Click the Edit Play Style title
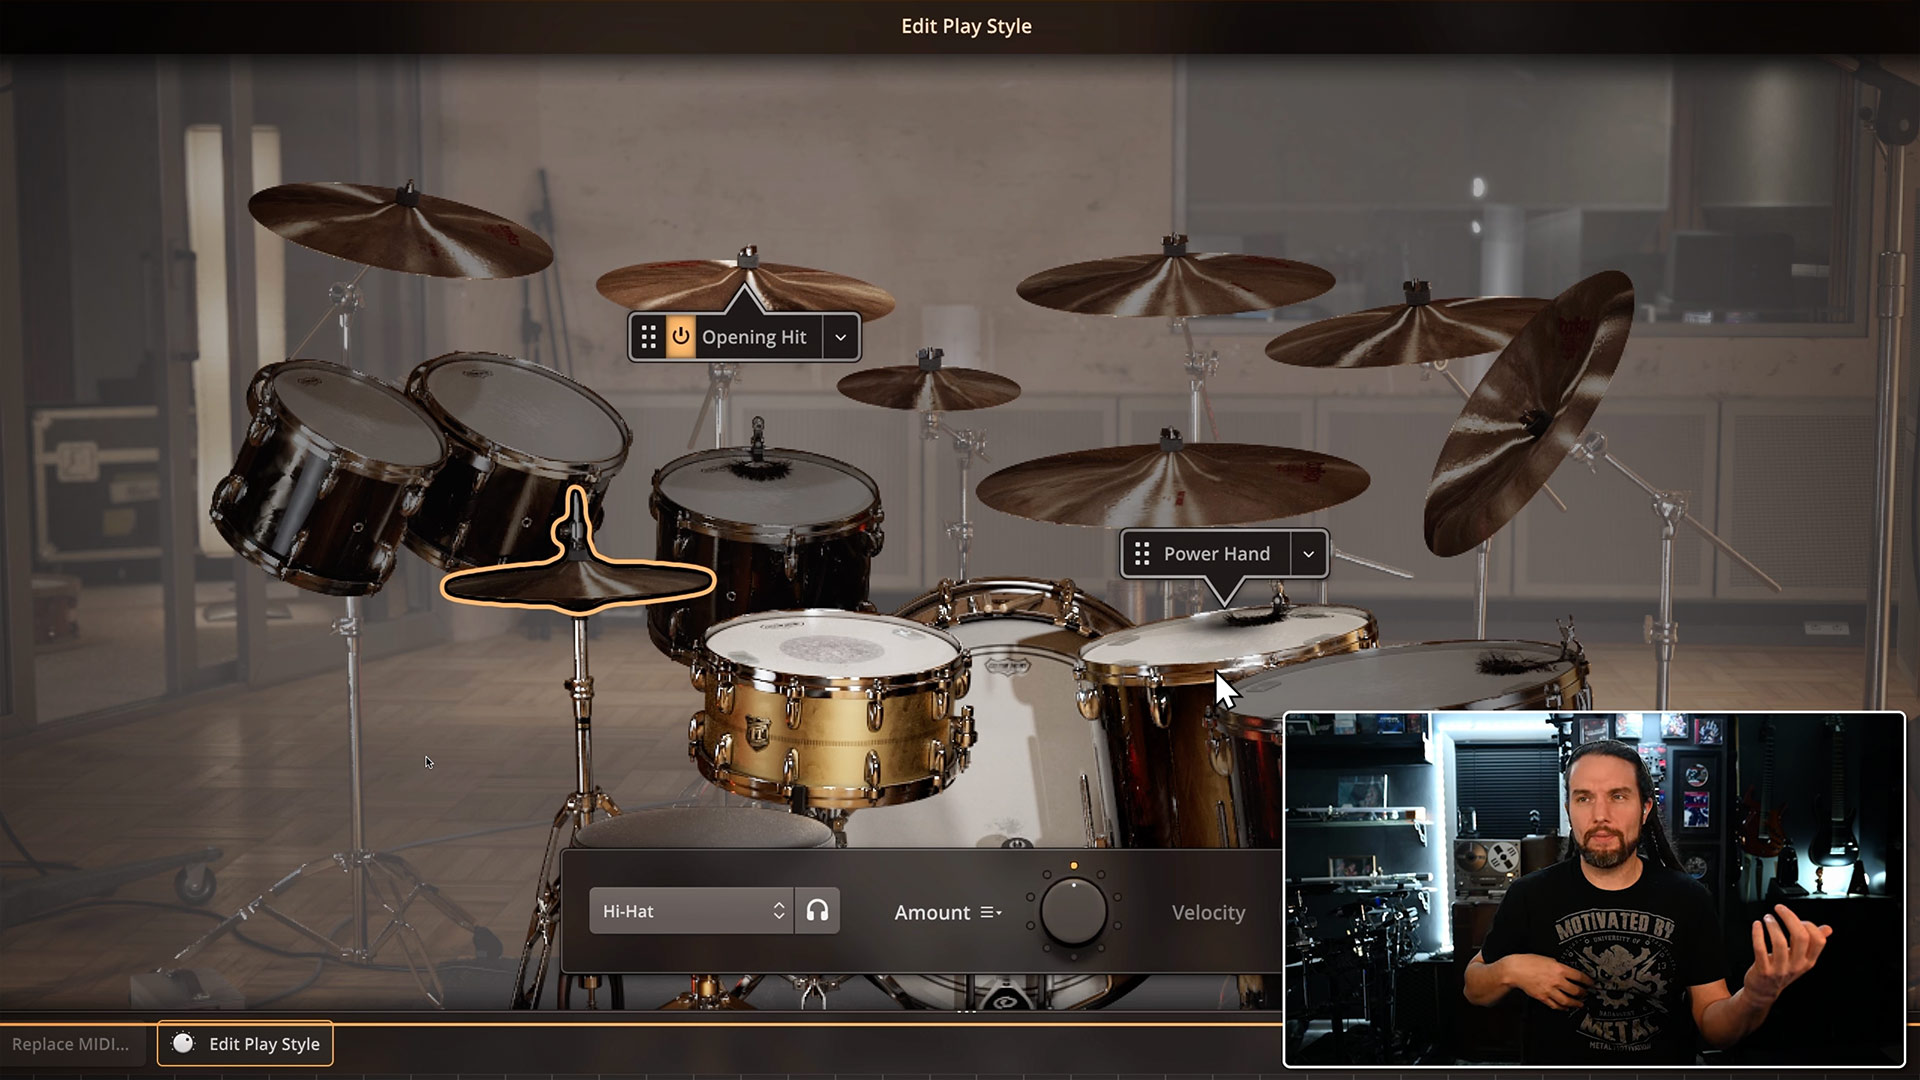Viewport: 1920px width, 1080px height. click(966, 26)
